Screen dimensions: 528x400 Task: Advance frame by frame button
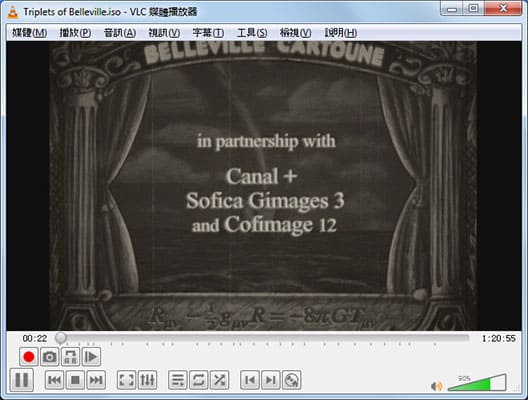[91, 357]
